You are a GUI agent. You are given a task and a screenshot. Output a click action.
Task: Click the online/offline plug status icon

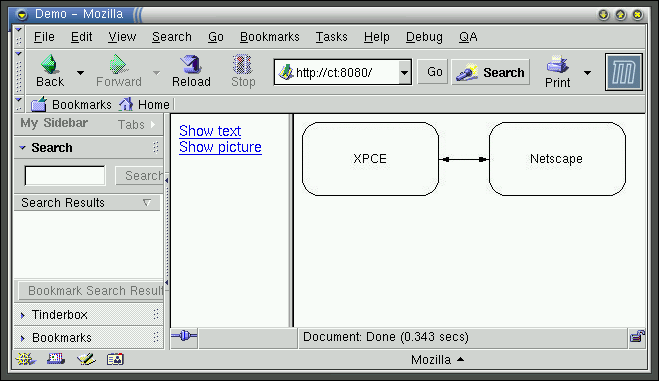184,336
